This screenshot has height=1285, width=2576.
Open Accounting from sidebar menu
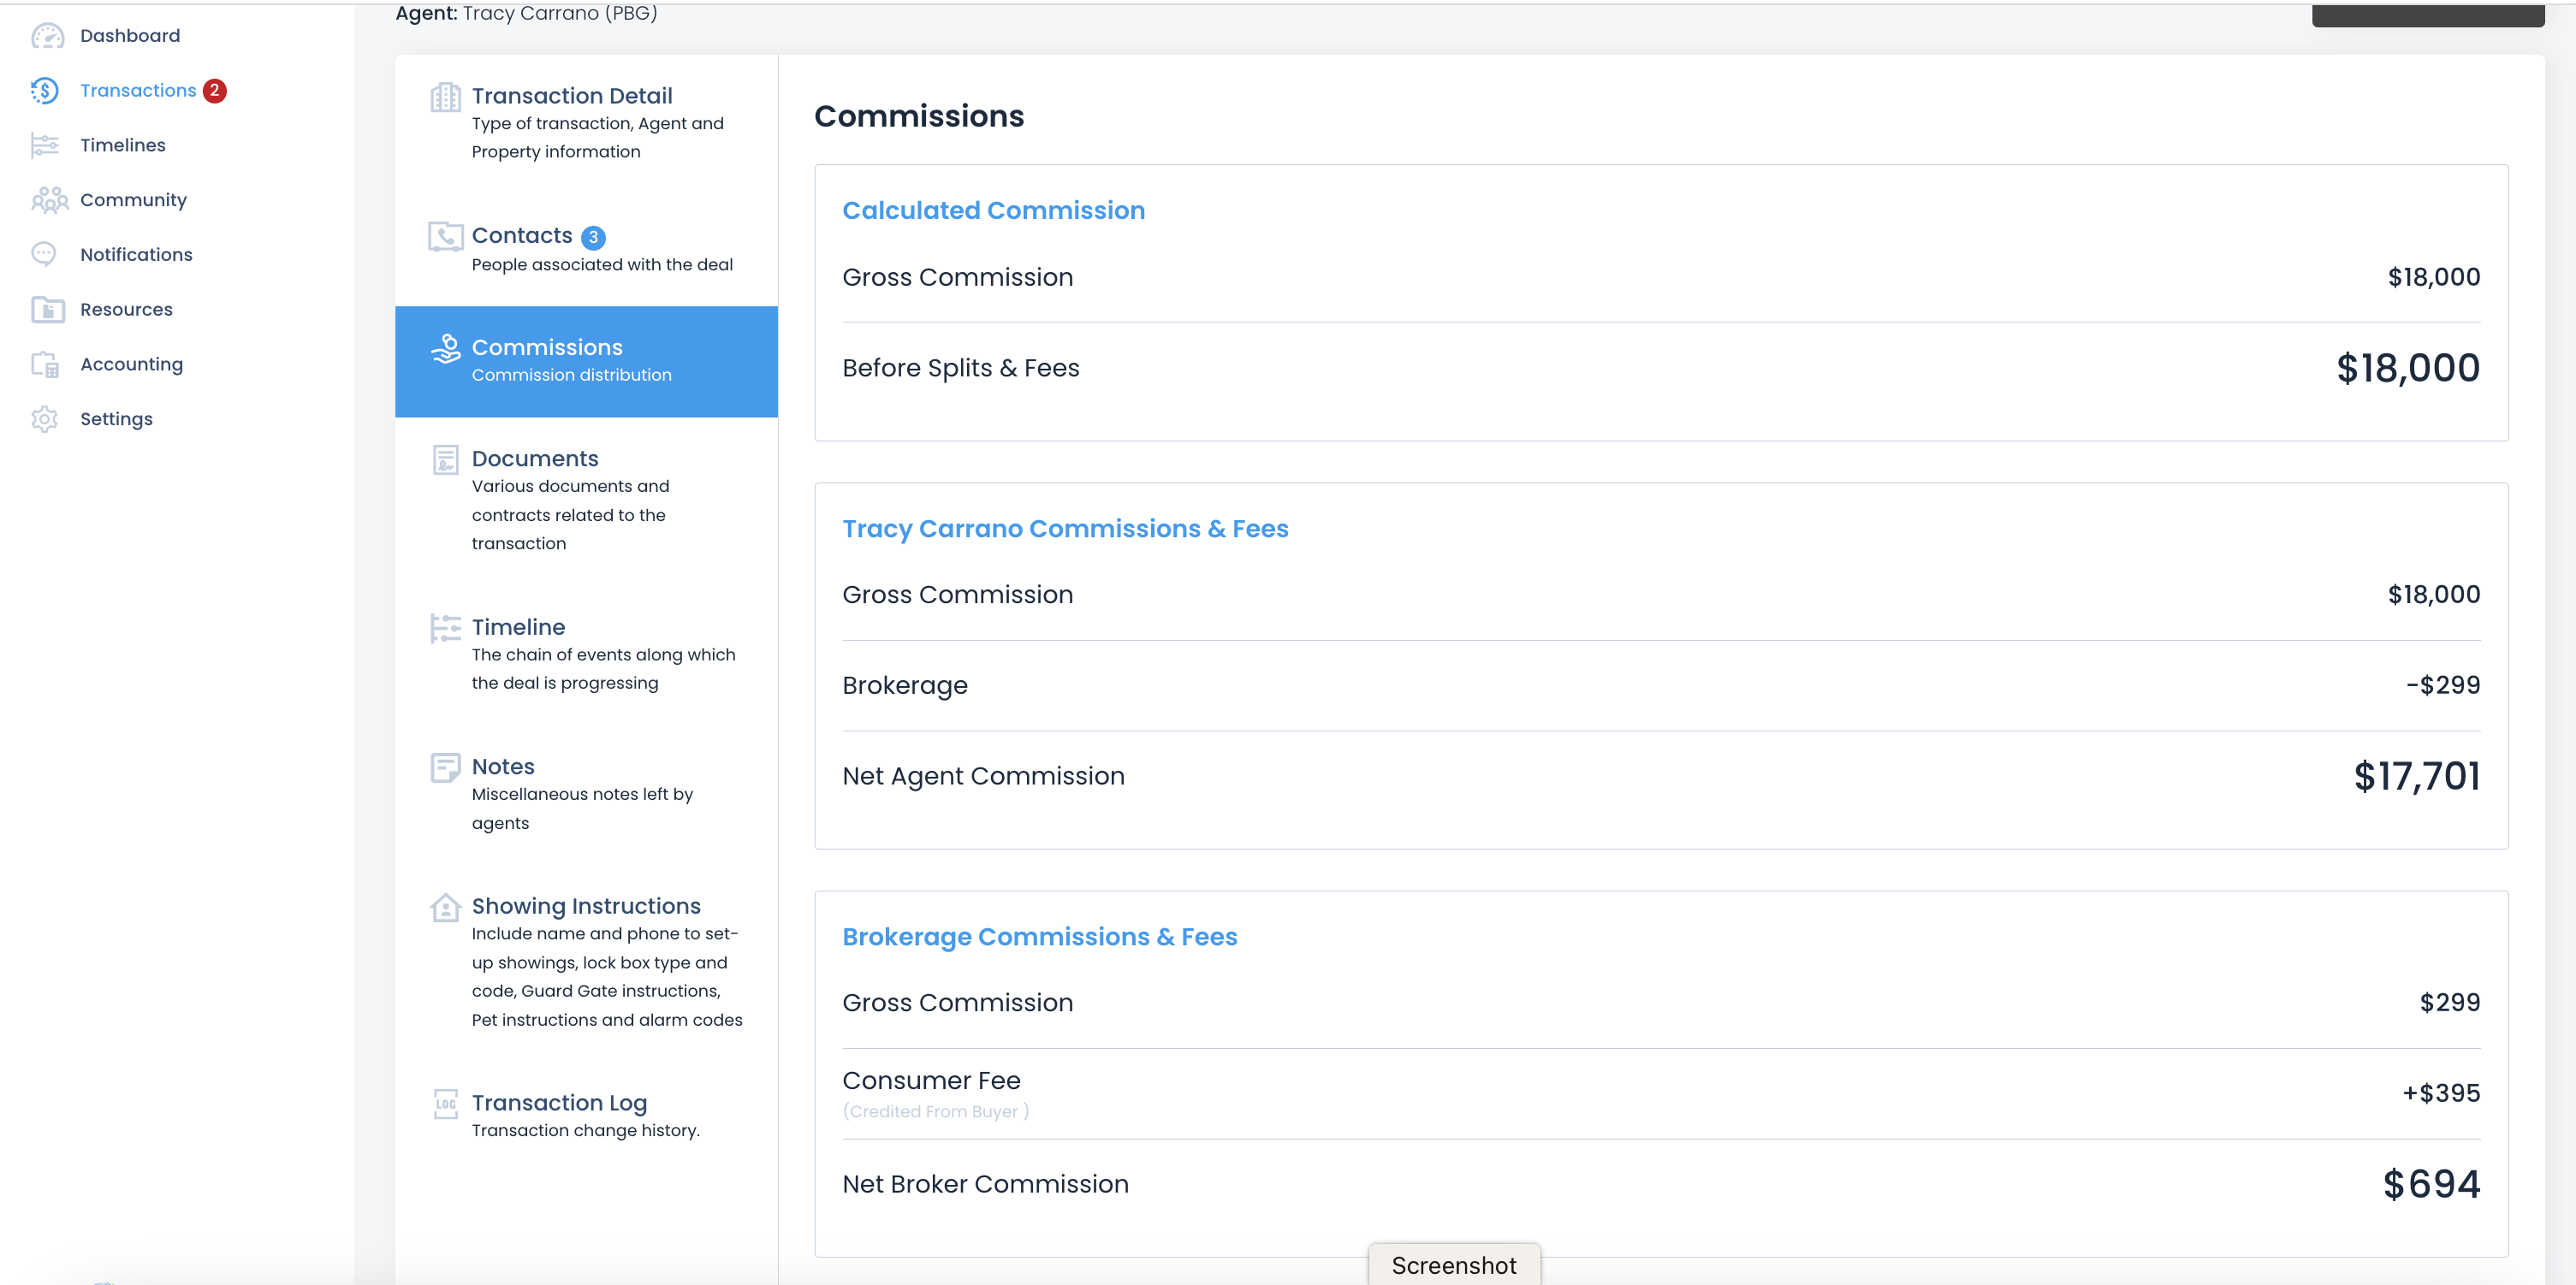[x=131, y=365]
